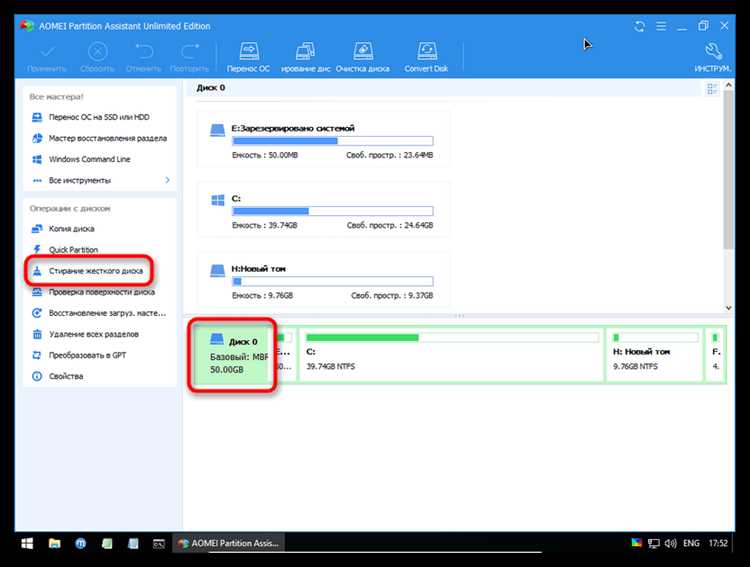The width and height of the screenshot is (750, 567).
Task: Click the clock showing 17:52
Action: point(718,543)
